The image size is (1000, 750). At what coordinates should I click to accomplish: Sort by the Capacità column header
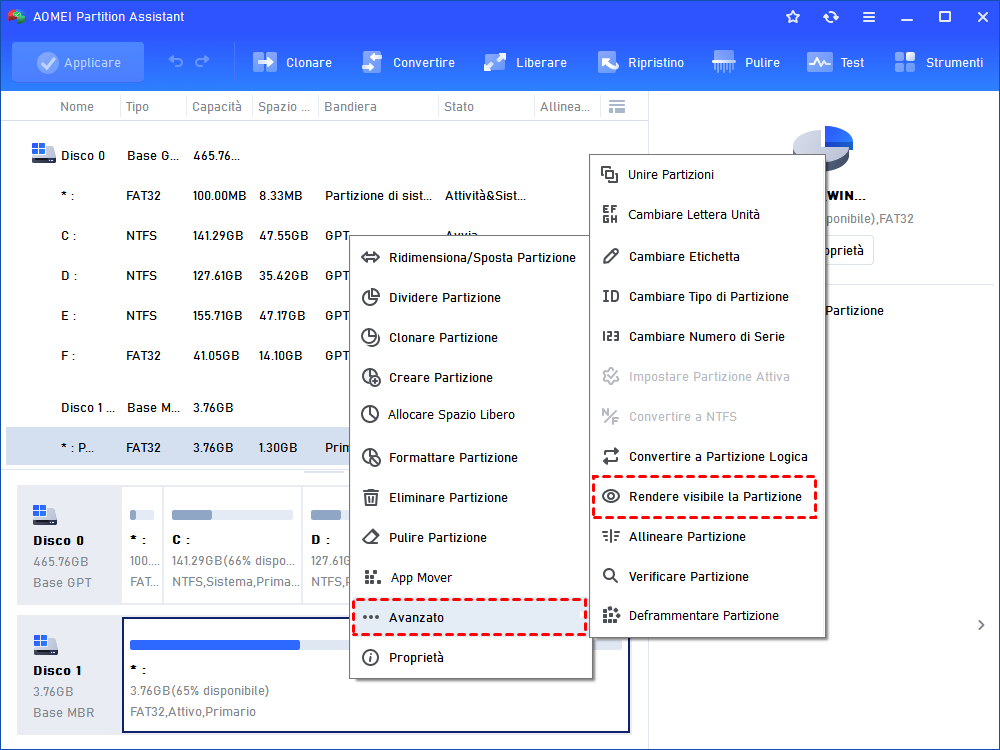[217, 107]
